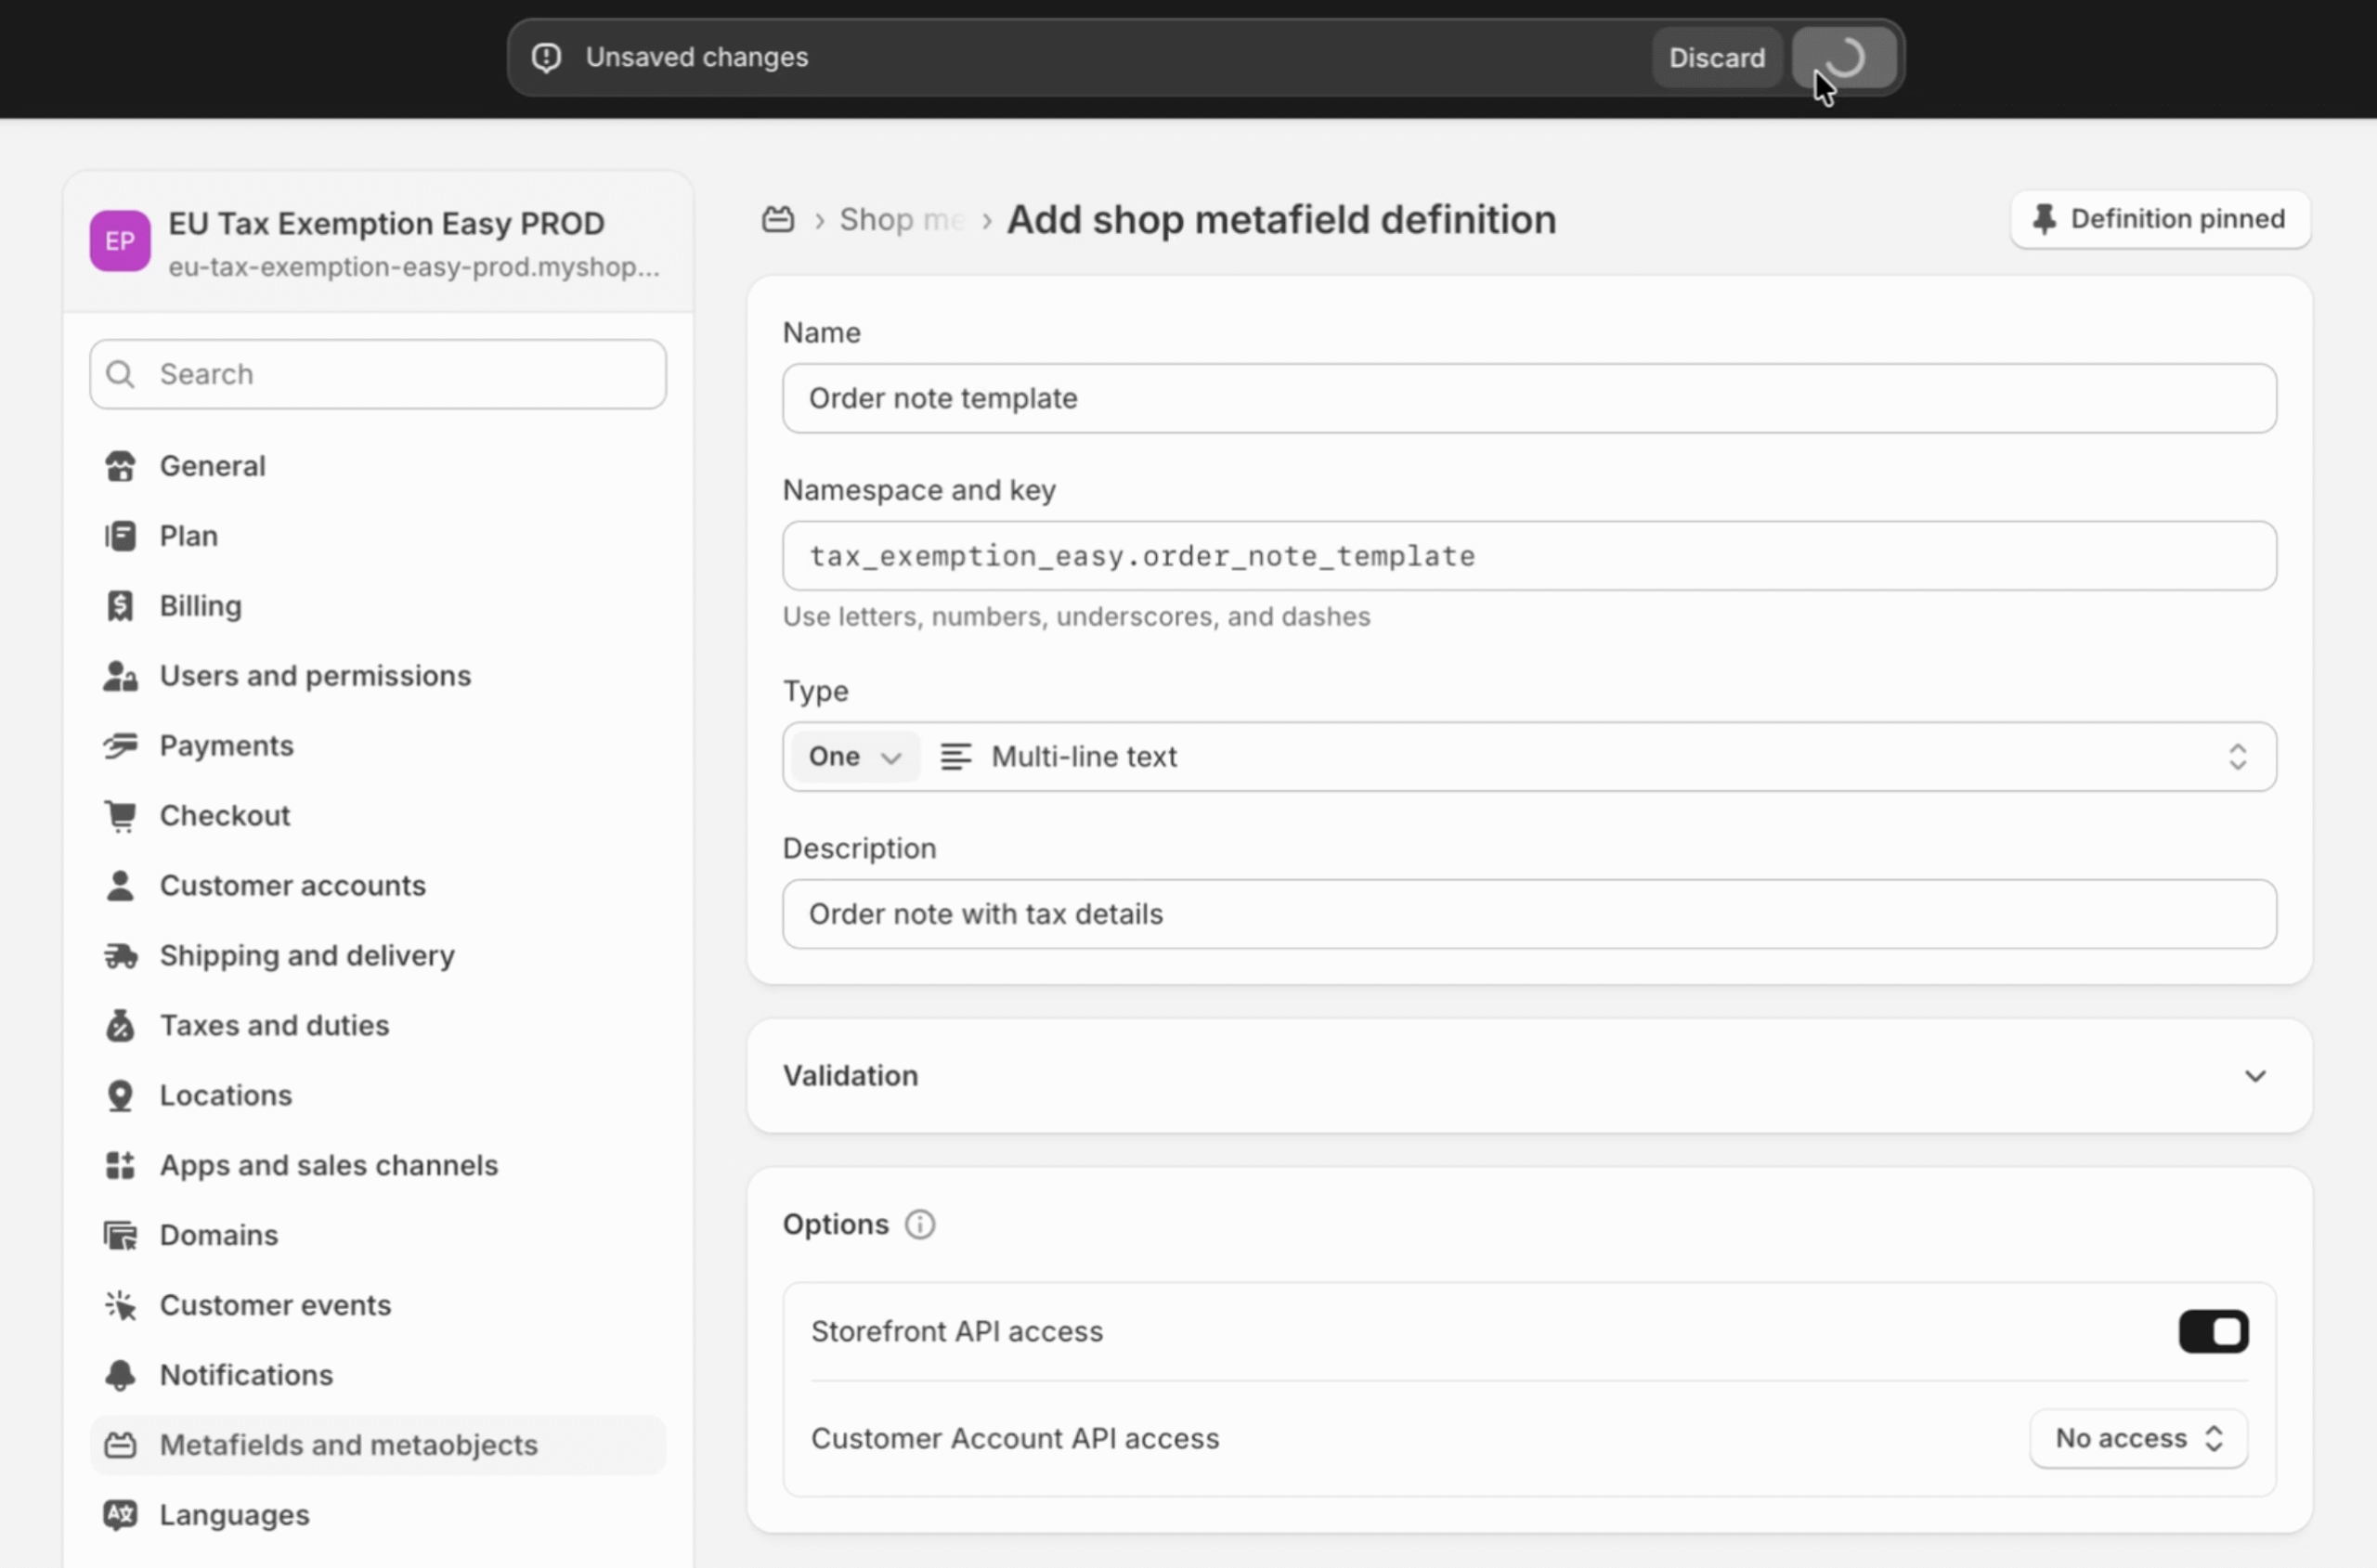Open the Customer Account API access dropdown

pos(2138,1438)
